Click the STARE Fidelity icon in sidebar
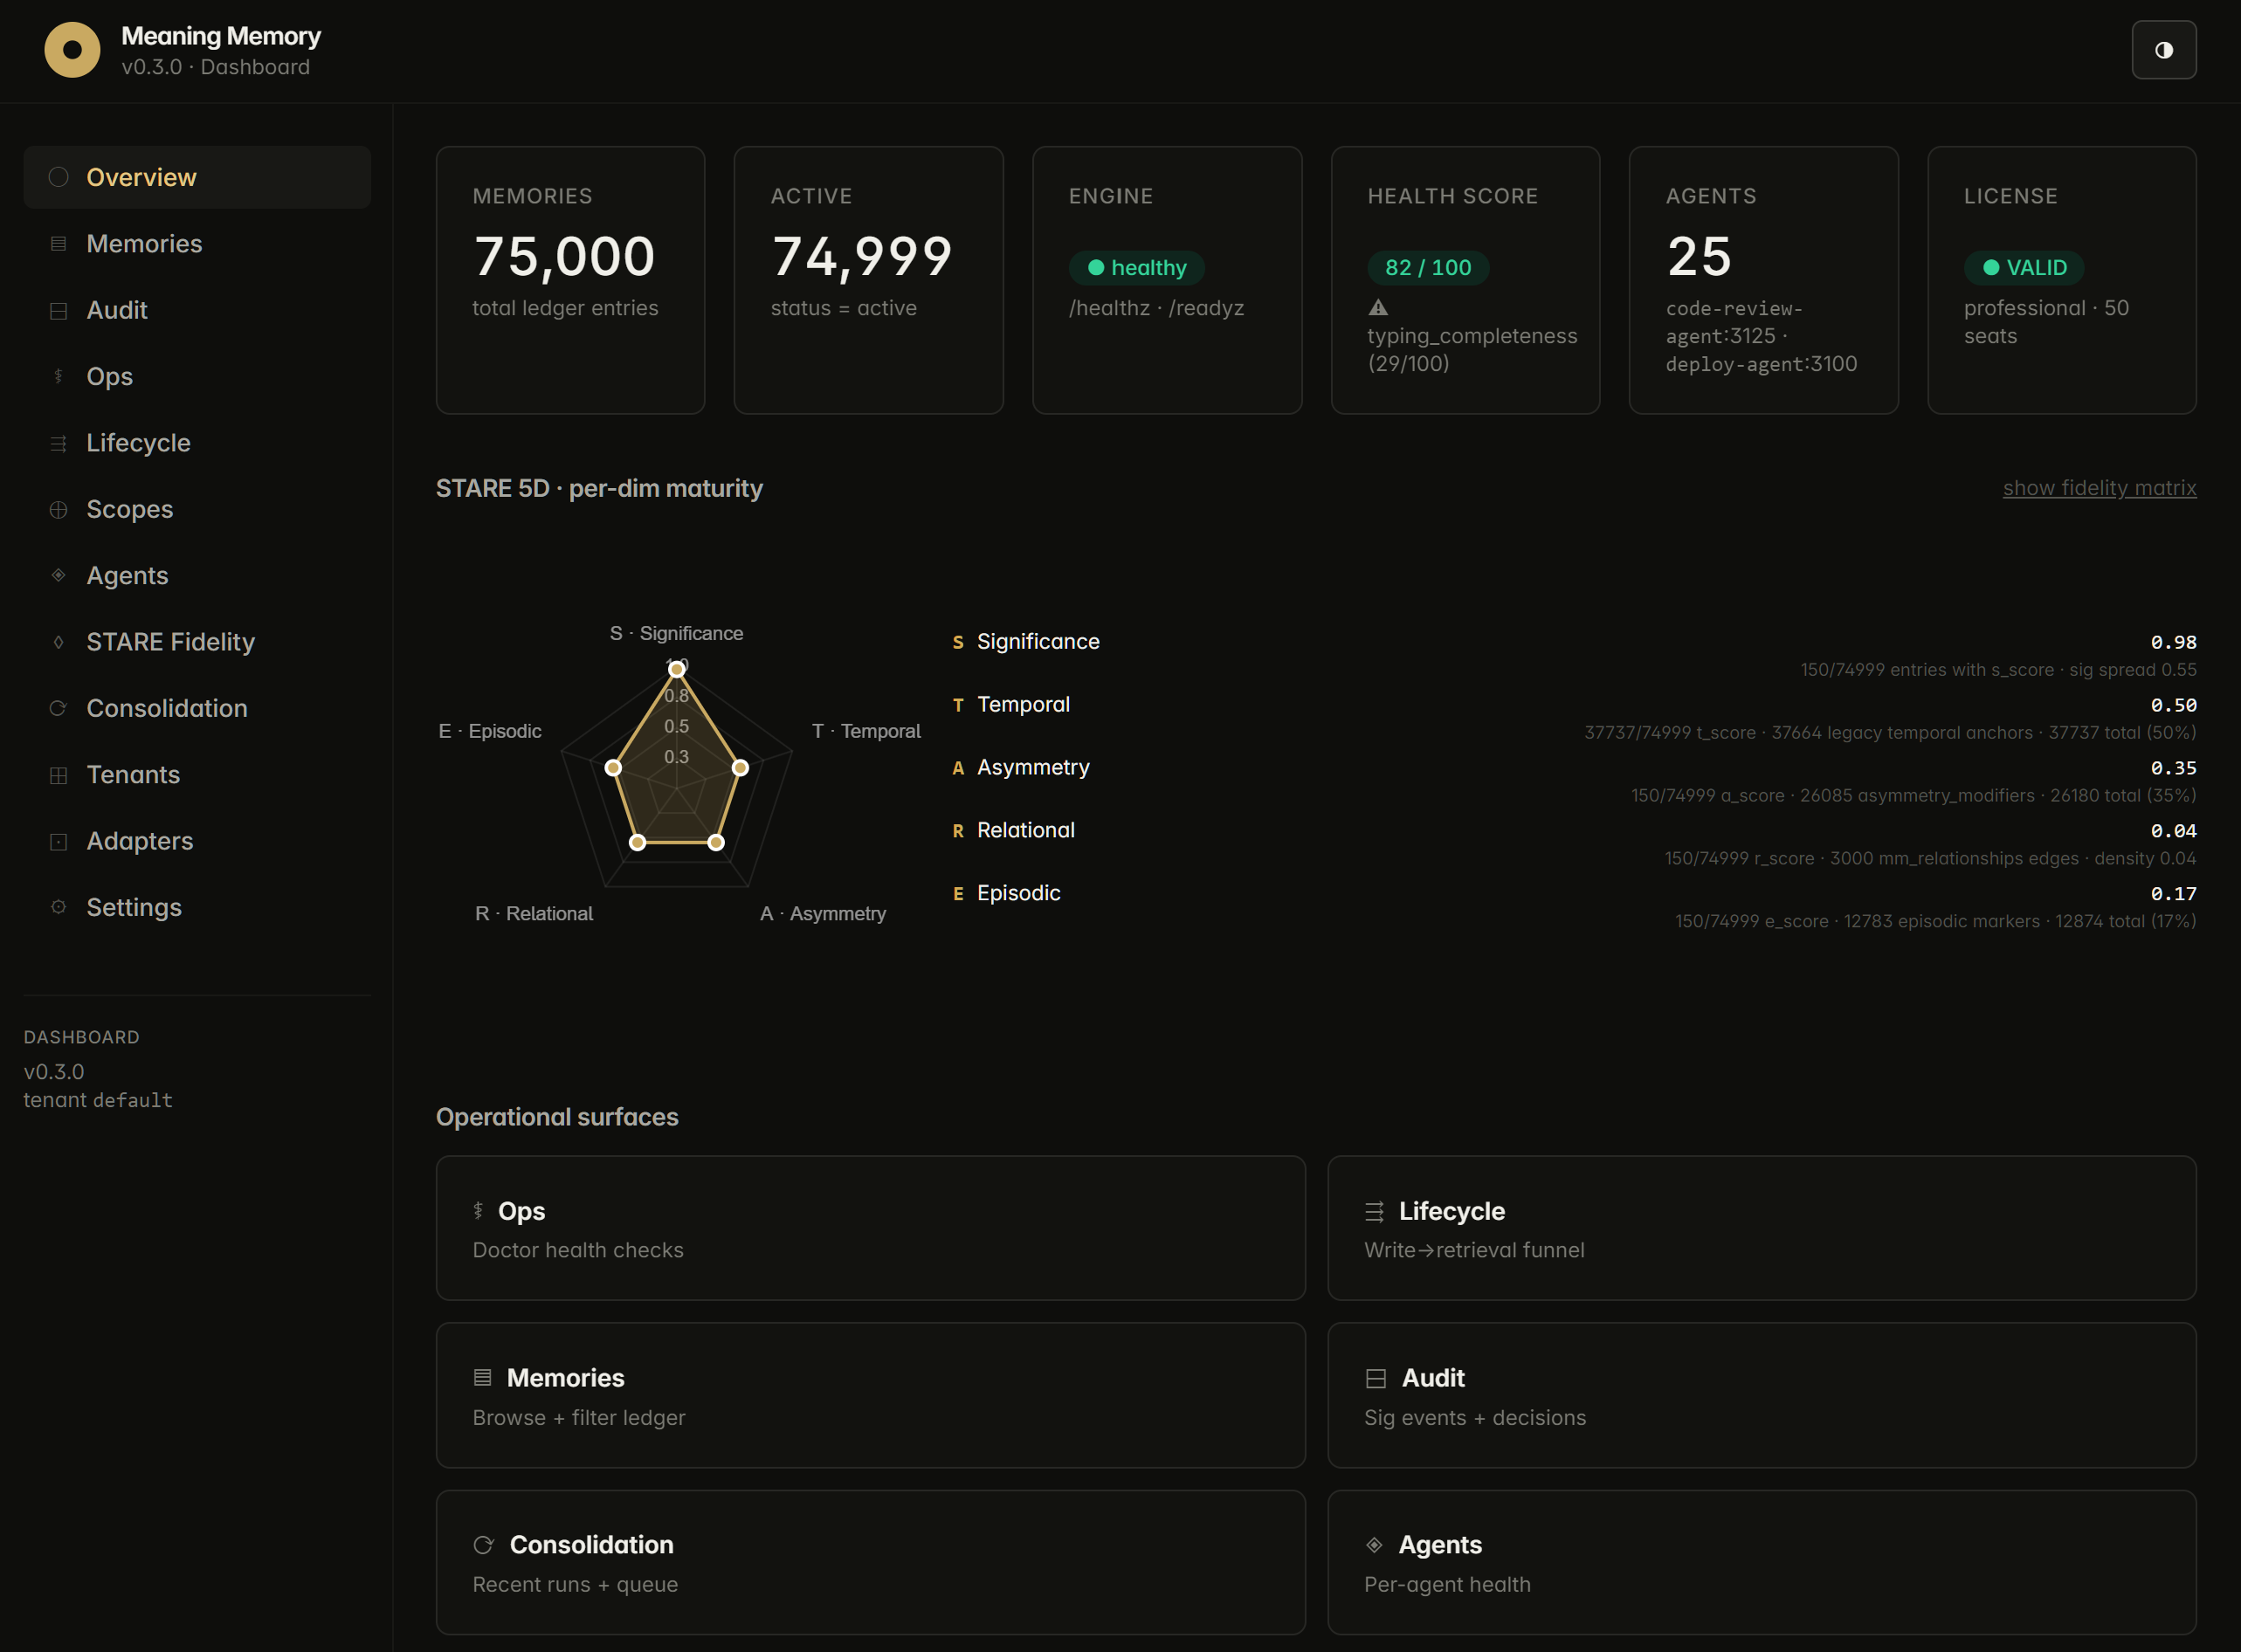 click(x=58, y=642)
